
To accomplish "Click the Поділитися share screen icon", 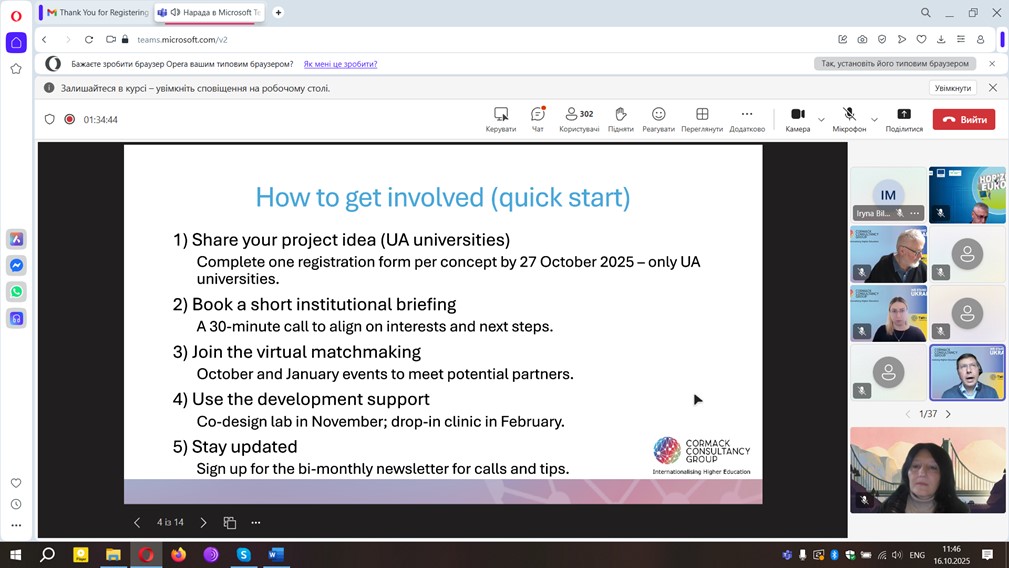I will point(904,115).
